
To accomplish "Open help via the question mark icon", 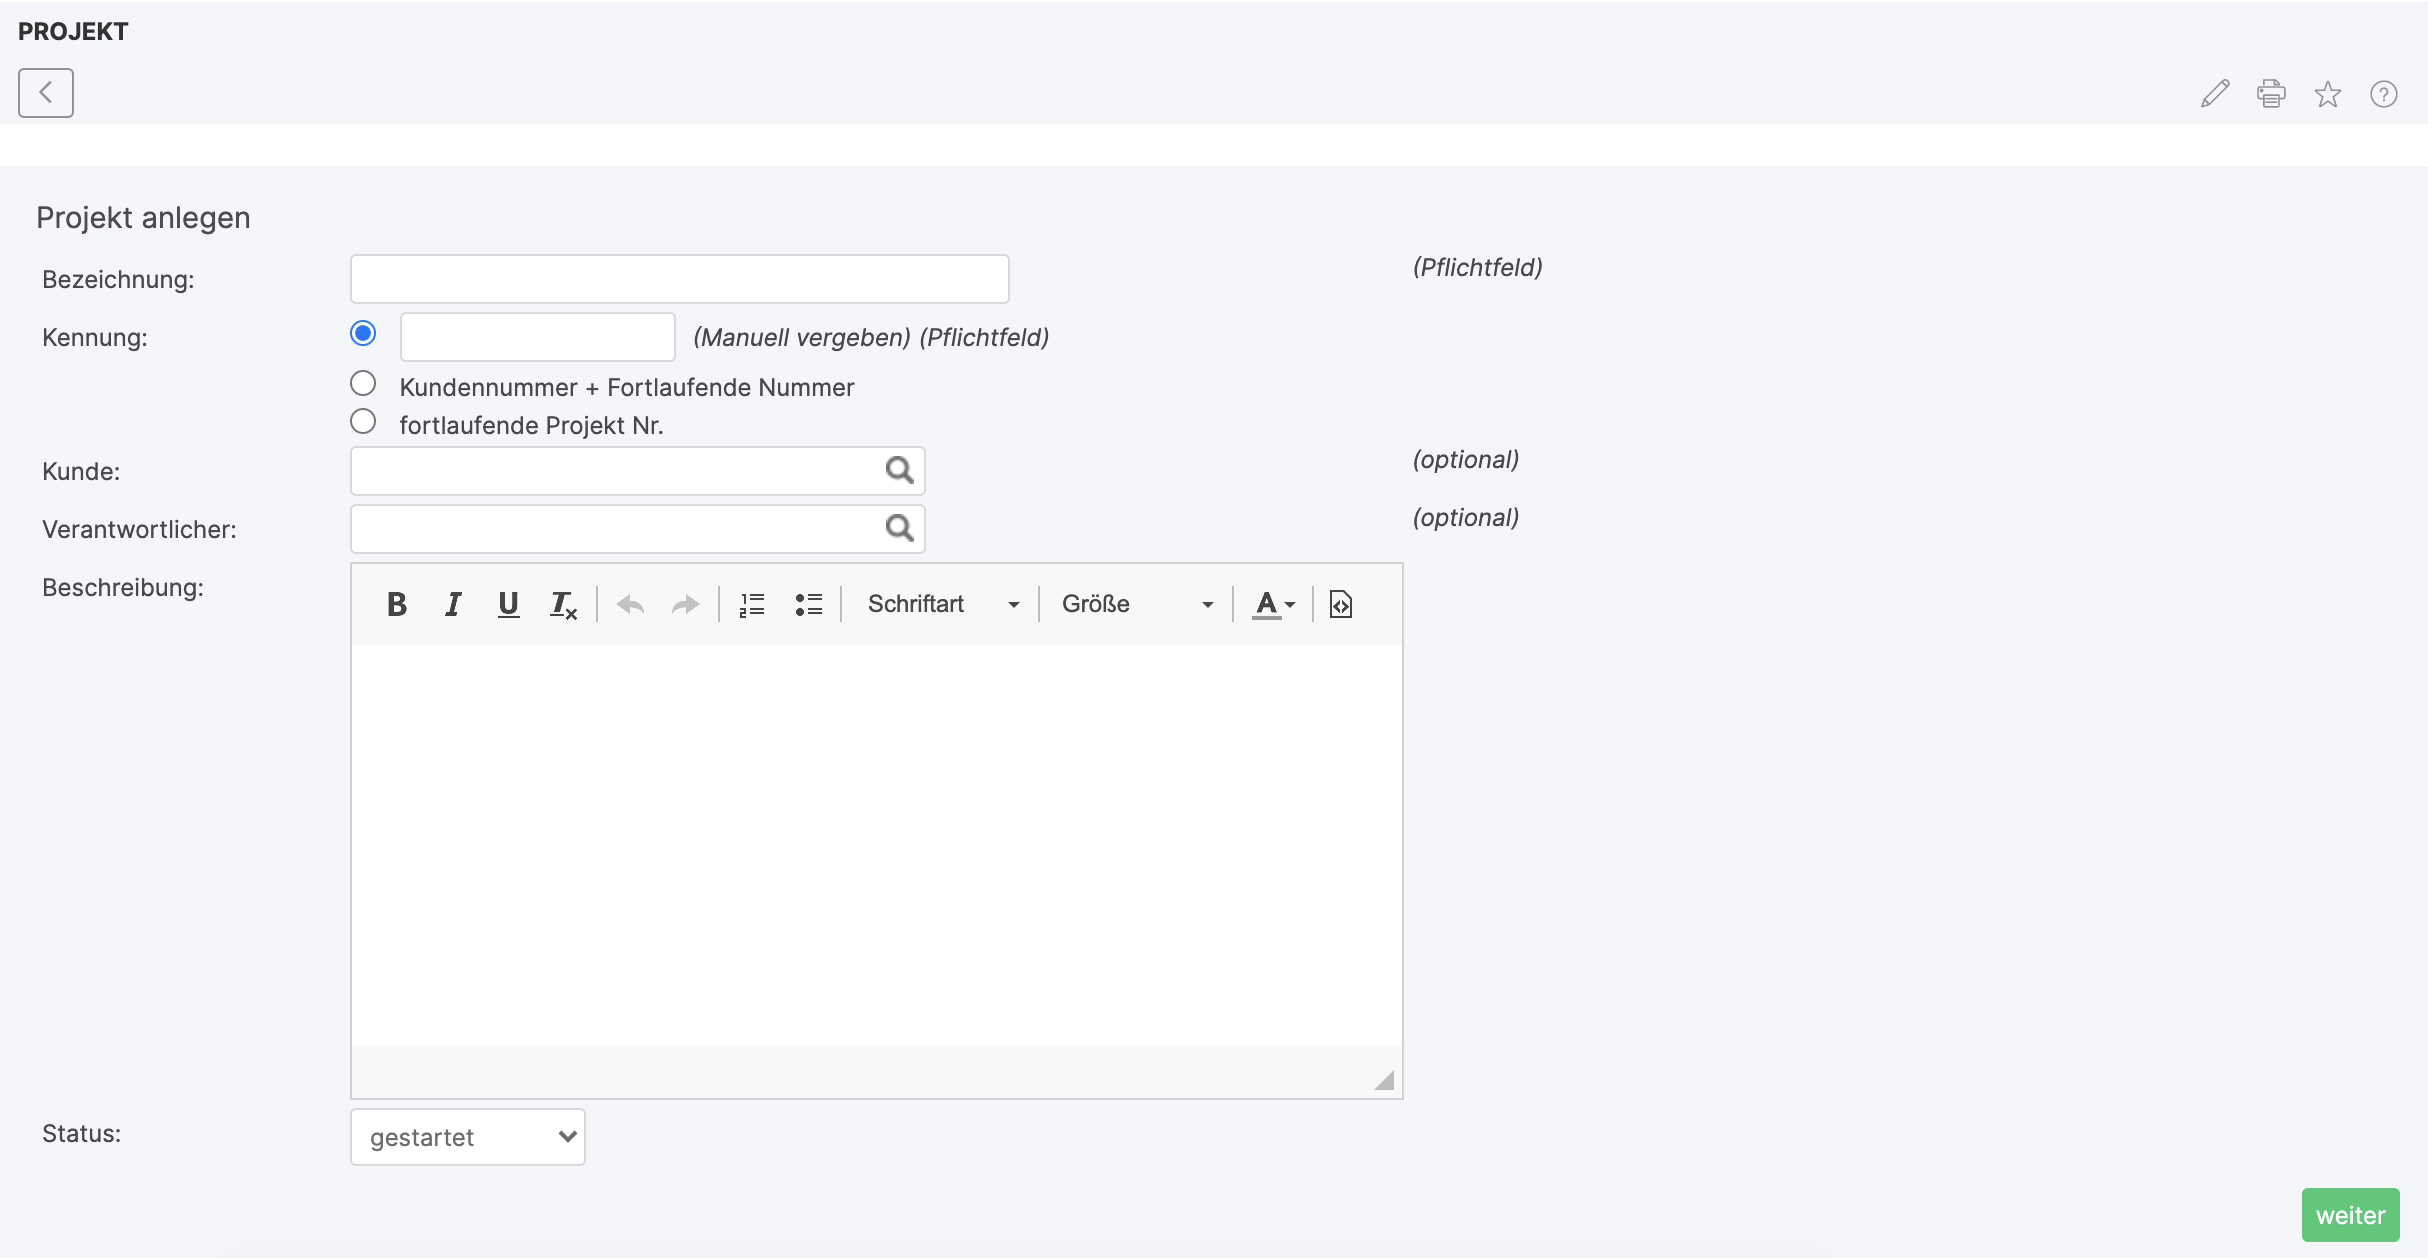I will 2384,94.
